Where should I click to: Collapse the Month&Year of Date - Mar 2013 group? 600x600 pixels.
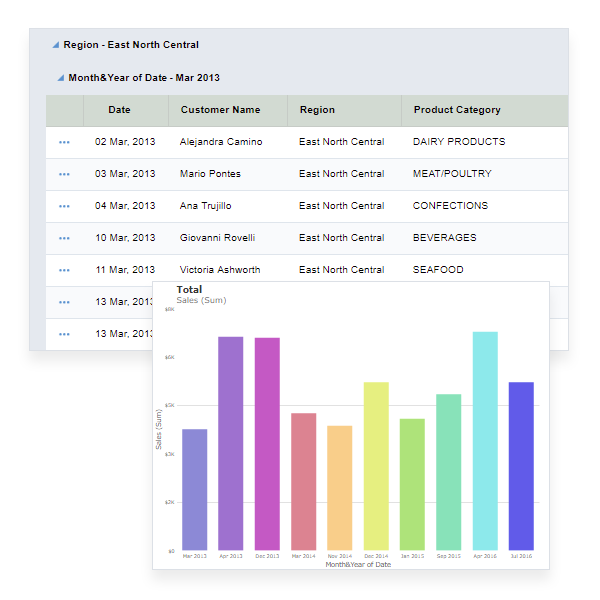tap(61, 78)
